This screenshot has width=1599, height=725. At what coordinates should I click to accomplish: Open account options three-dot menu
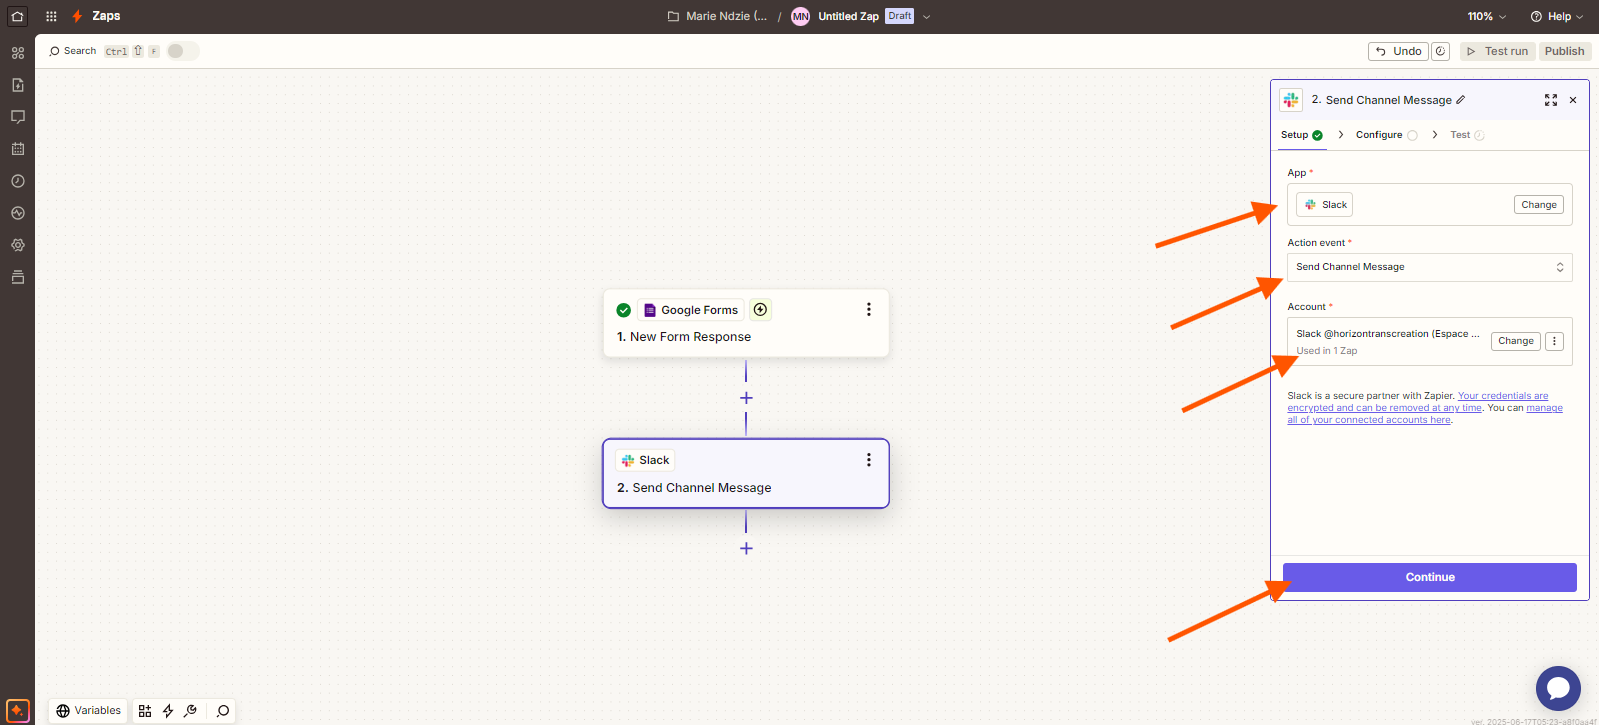1555,341
